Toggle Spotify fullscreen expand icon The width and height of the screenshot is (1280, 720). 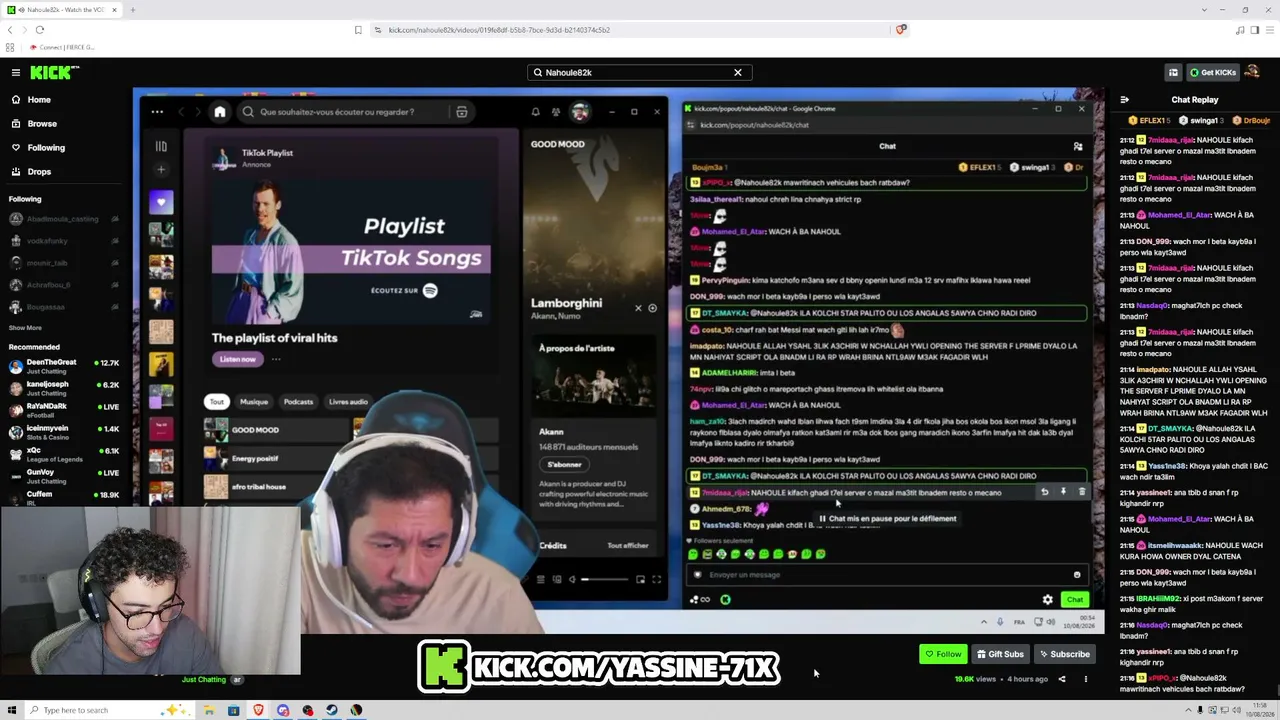pyautogui.click(x=656, y=579)
